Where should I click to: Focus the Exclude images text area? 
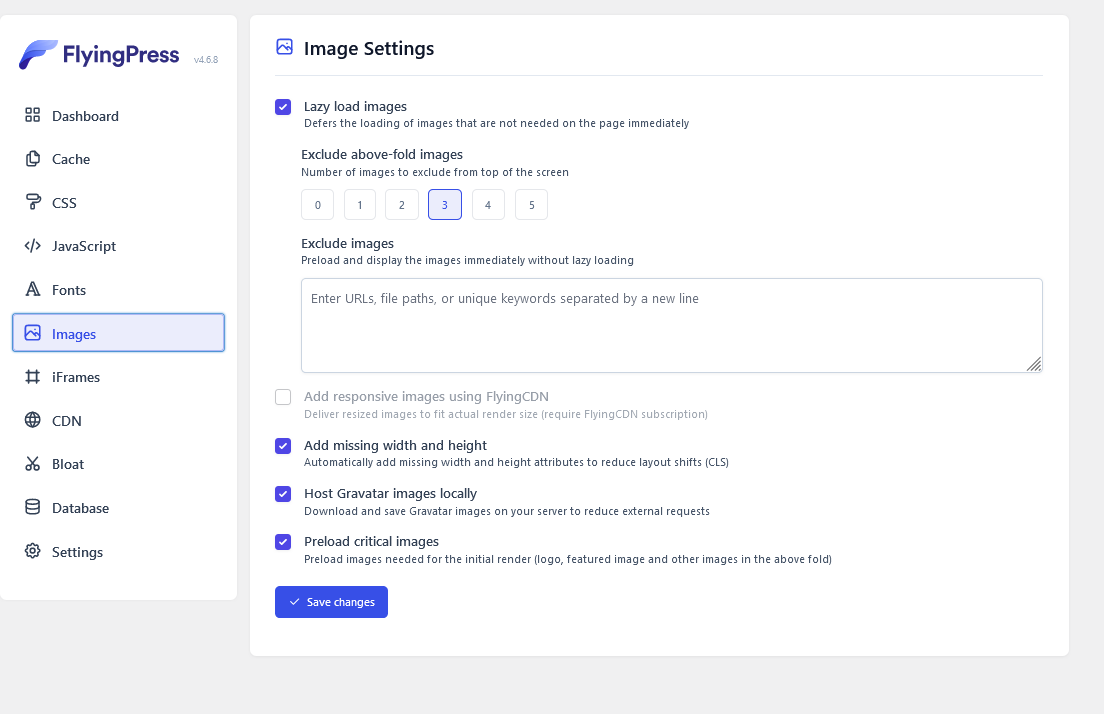(672, 325)
